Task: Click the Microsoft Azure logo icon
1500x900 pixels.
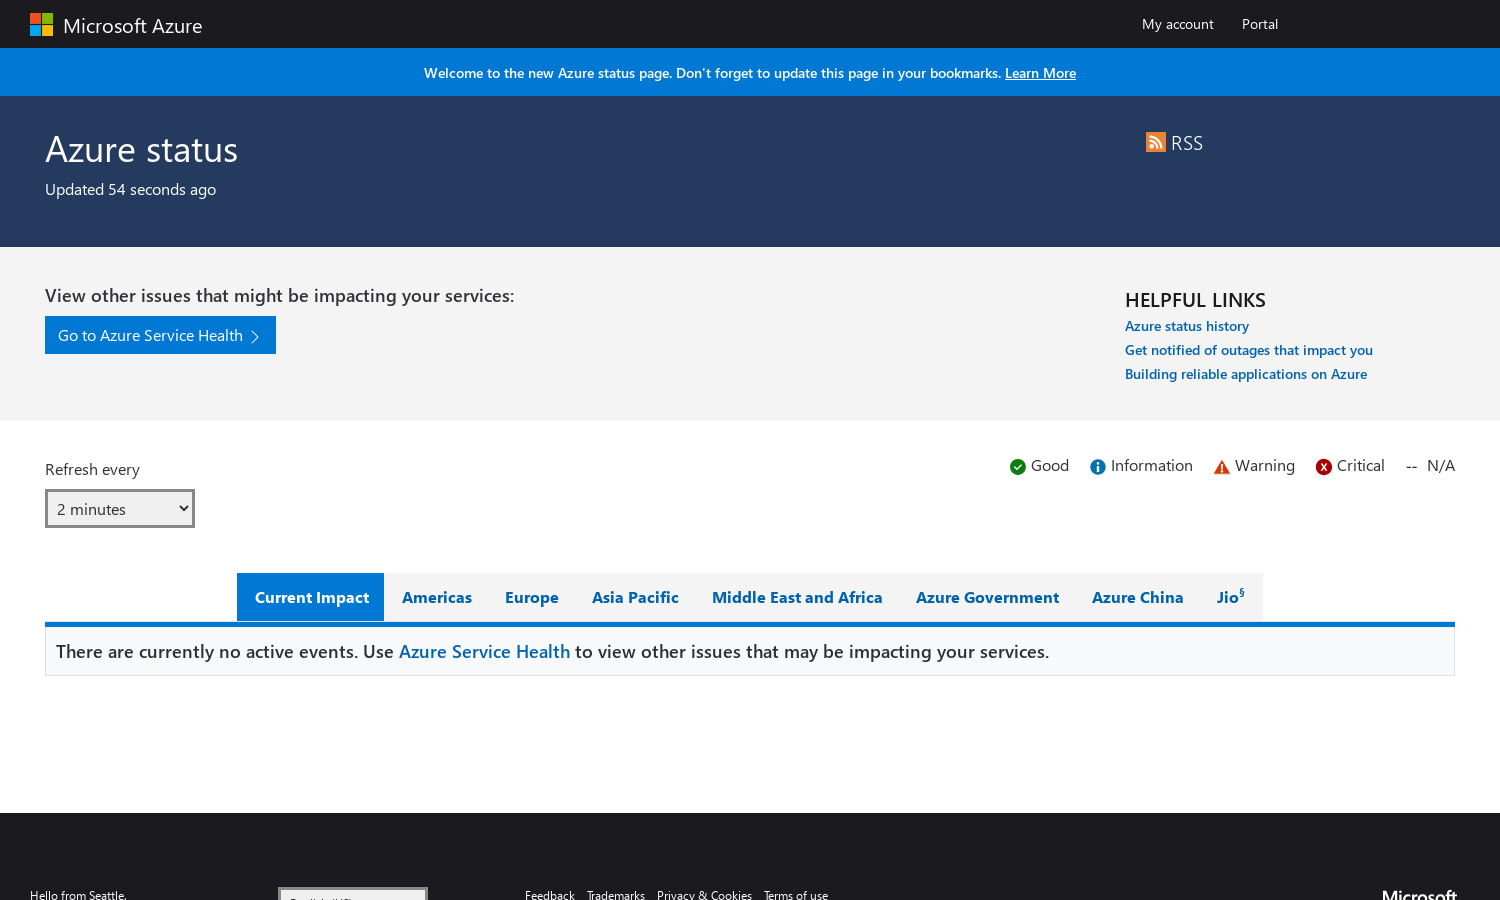Action: 41,25
